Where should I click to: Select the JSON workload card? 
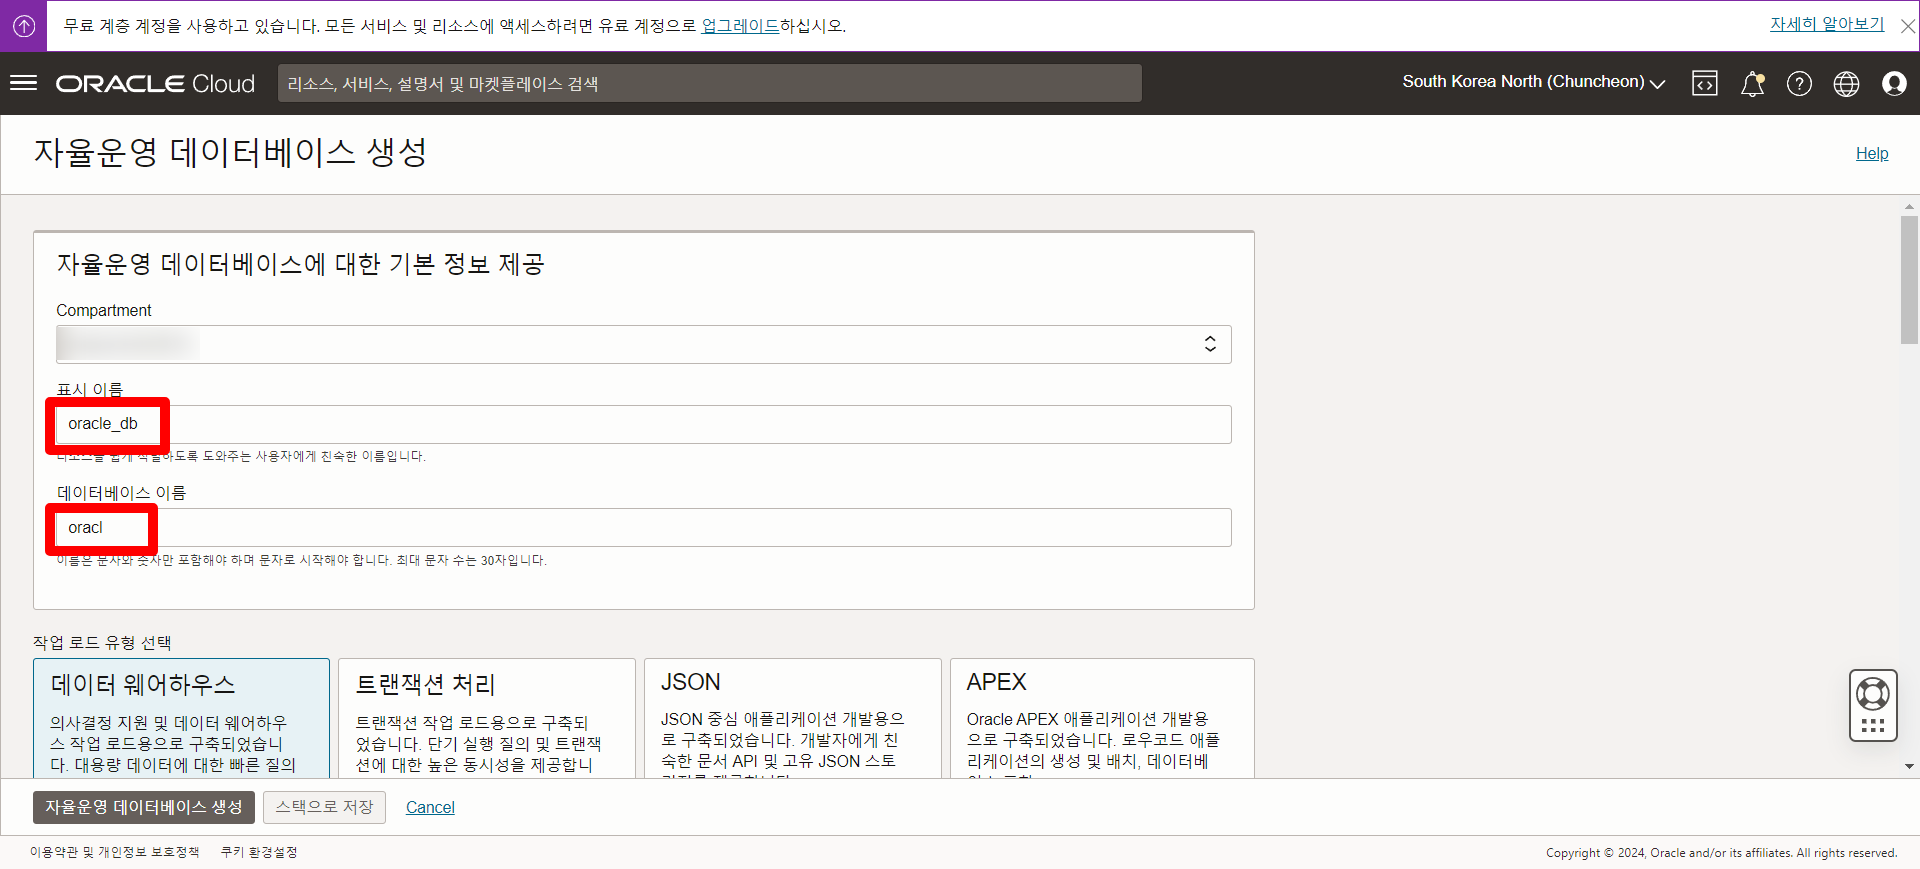(x=793, y=718)
